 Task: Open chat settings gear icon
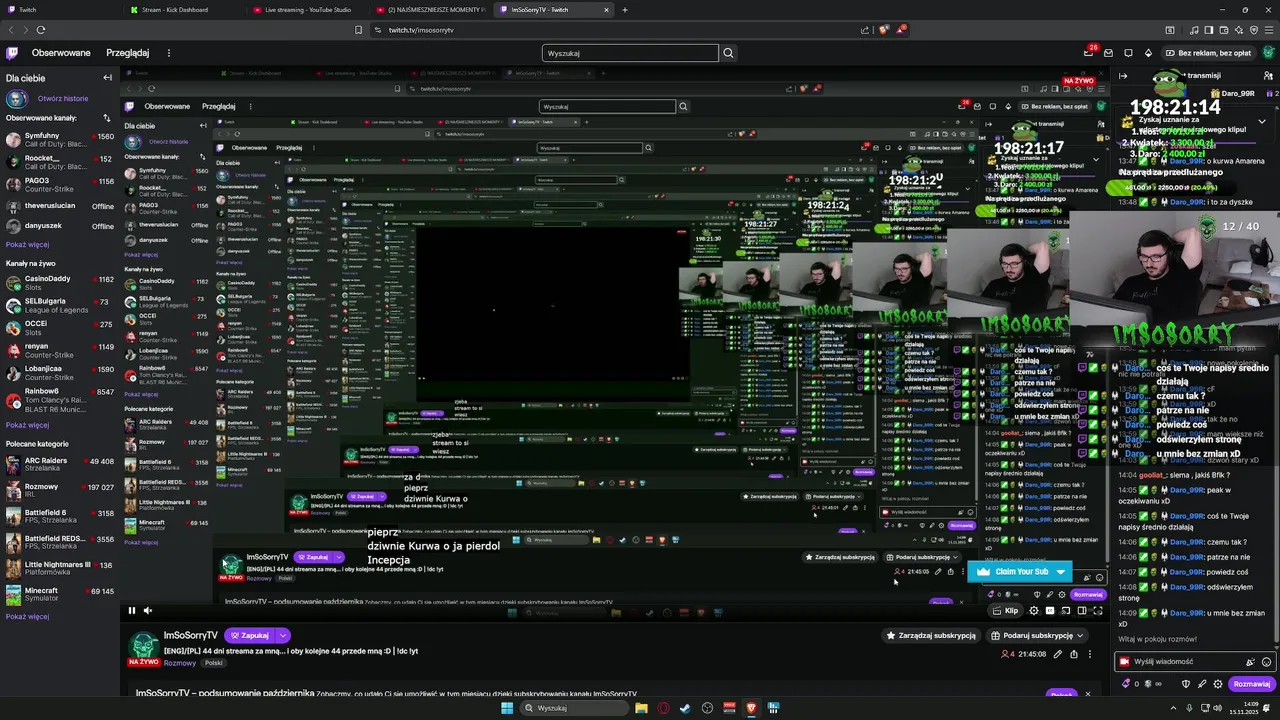point(1218,684)
